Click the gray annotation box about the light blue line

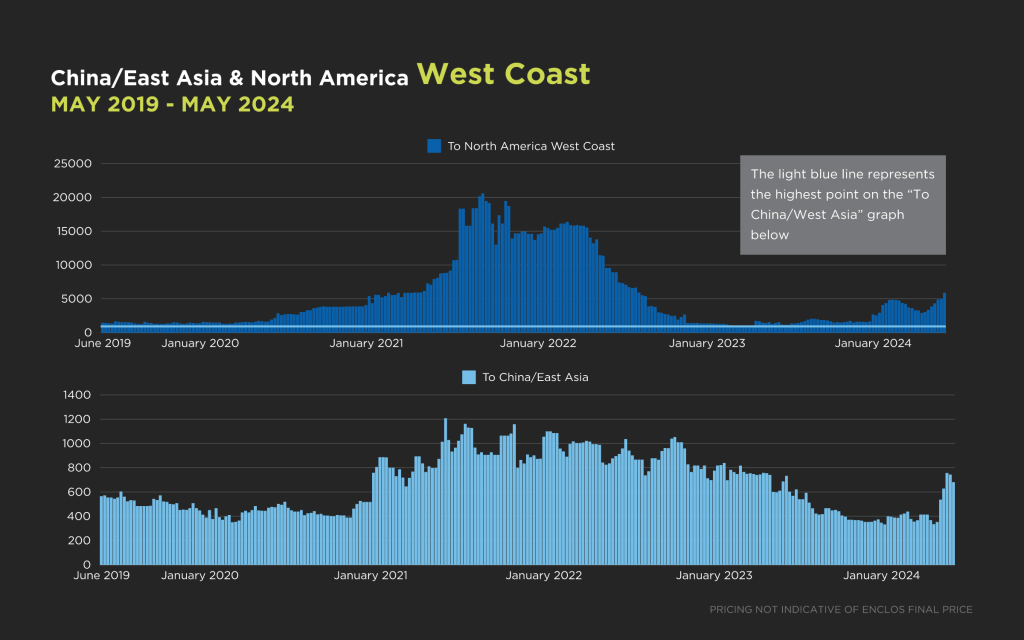coord(842,204)
